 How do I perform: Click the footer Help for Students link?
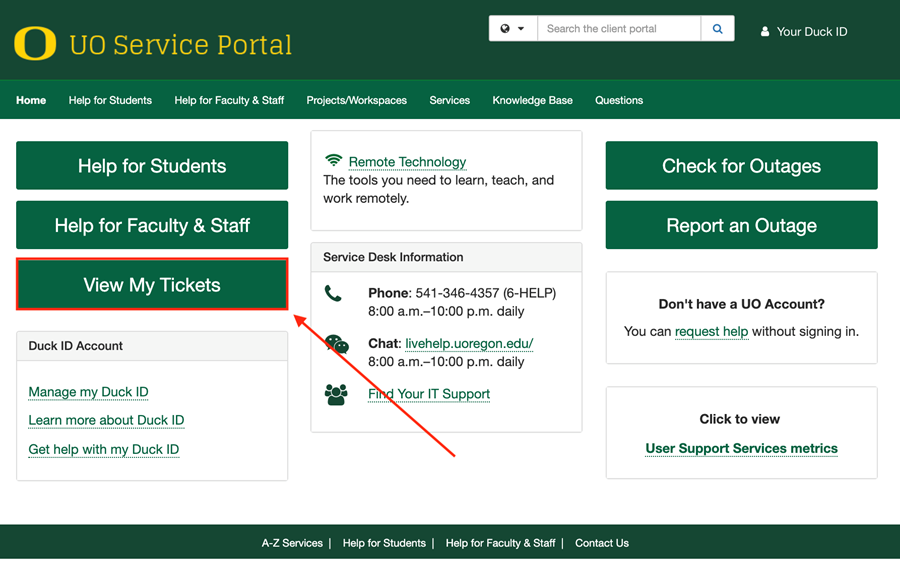pyautogui.click(x=384, y=543)
